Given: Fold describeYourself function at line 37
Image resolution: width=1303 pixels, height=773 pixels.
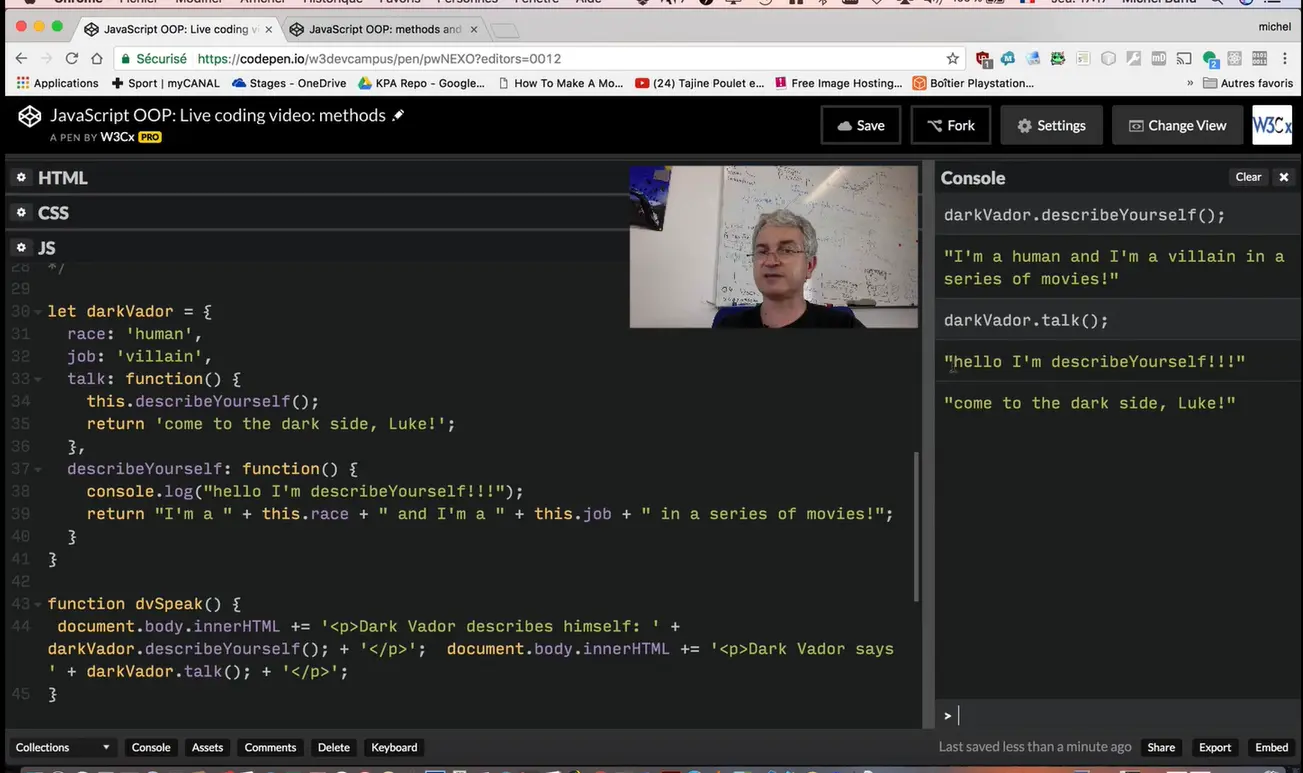Looking at the screenshot, I should (x=38, y=470).
